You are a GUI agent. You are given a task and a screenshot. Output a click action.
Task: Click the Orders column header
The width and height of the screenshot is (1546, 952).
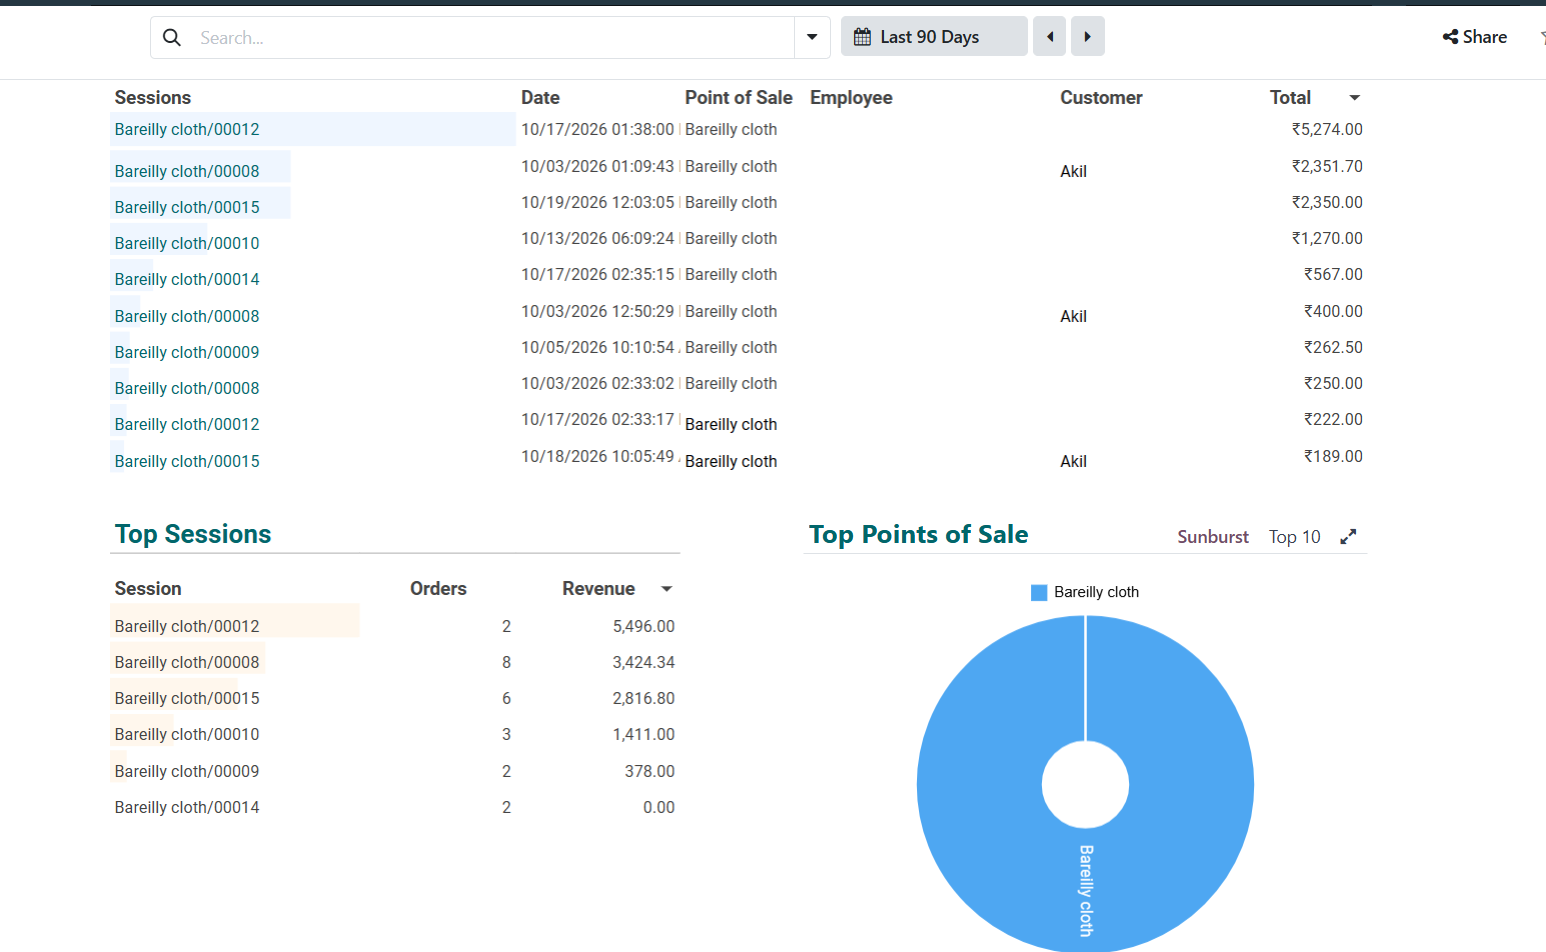[x=438, y=589]
